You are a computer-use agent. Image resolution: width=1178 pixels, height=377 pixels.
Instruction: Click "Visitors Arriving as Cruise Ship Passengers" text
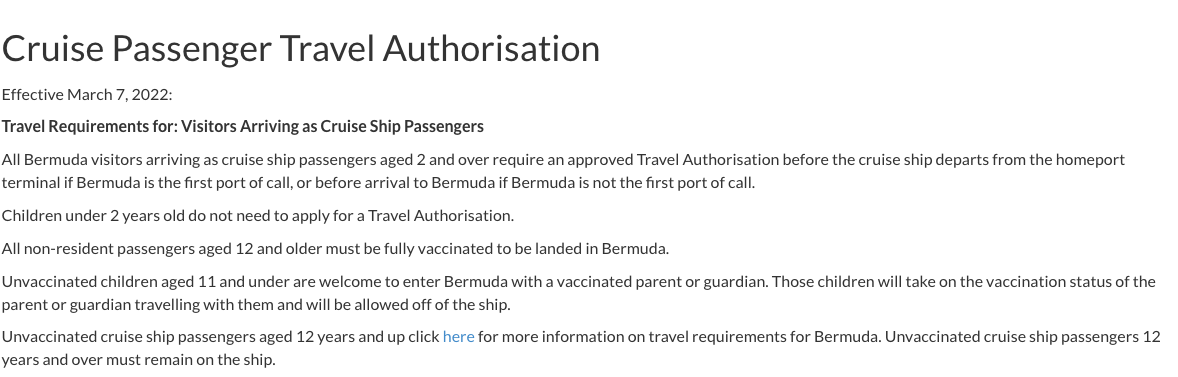(332, 126)
